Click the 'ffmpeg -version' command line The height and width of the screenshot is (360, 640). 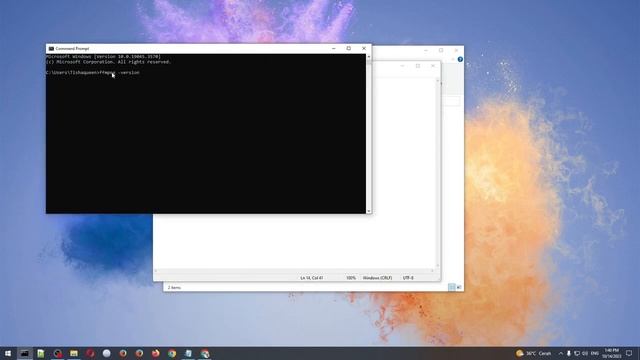[93, 73]
